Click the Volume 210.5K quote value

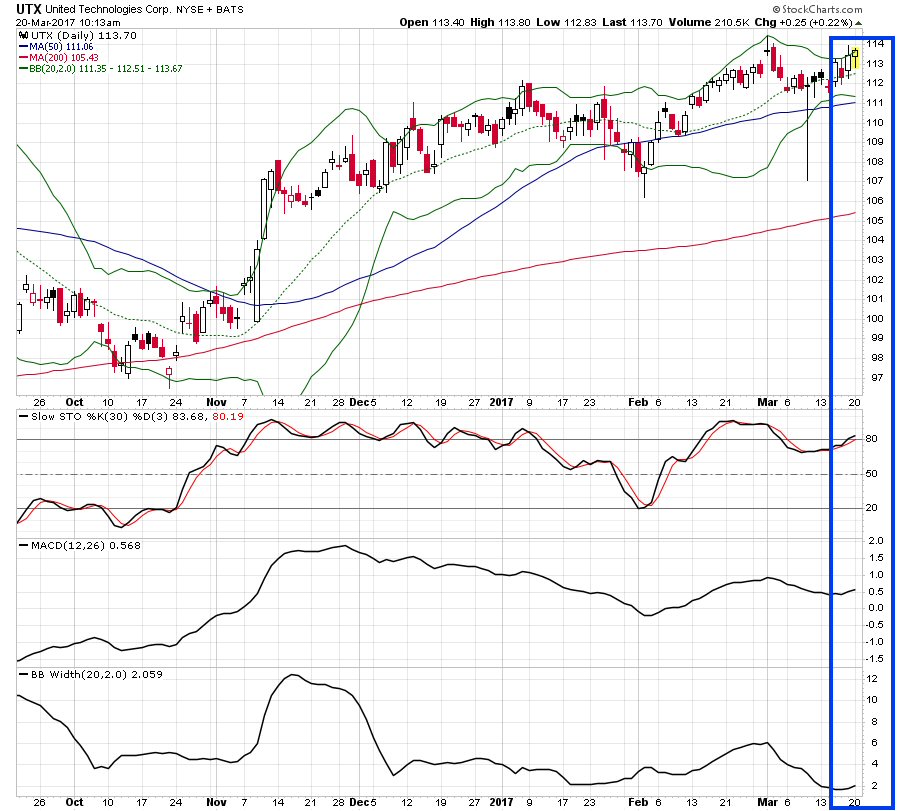(709, 22)
